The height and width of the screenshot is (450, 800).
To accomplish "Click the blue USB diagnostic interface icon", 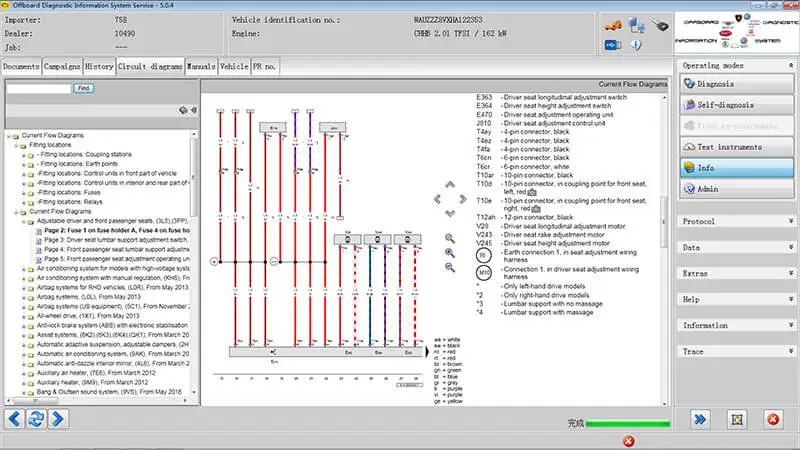I will 613,45.
